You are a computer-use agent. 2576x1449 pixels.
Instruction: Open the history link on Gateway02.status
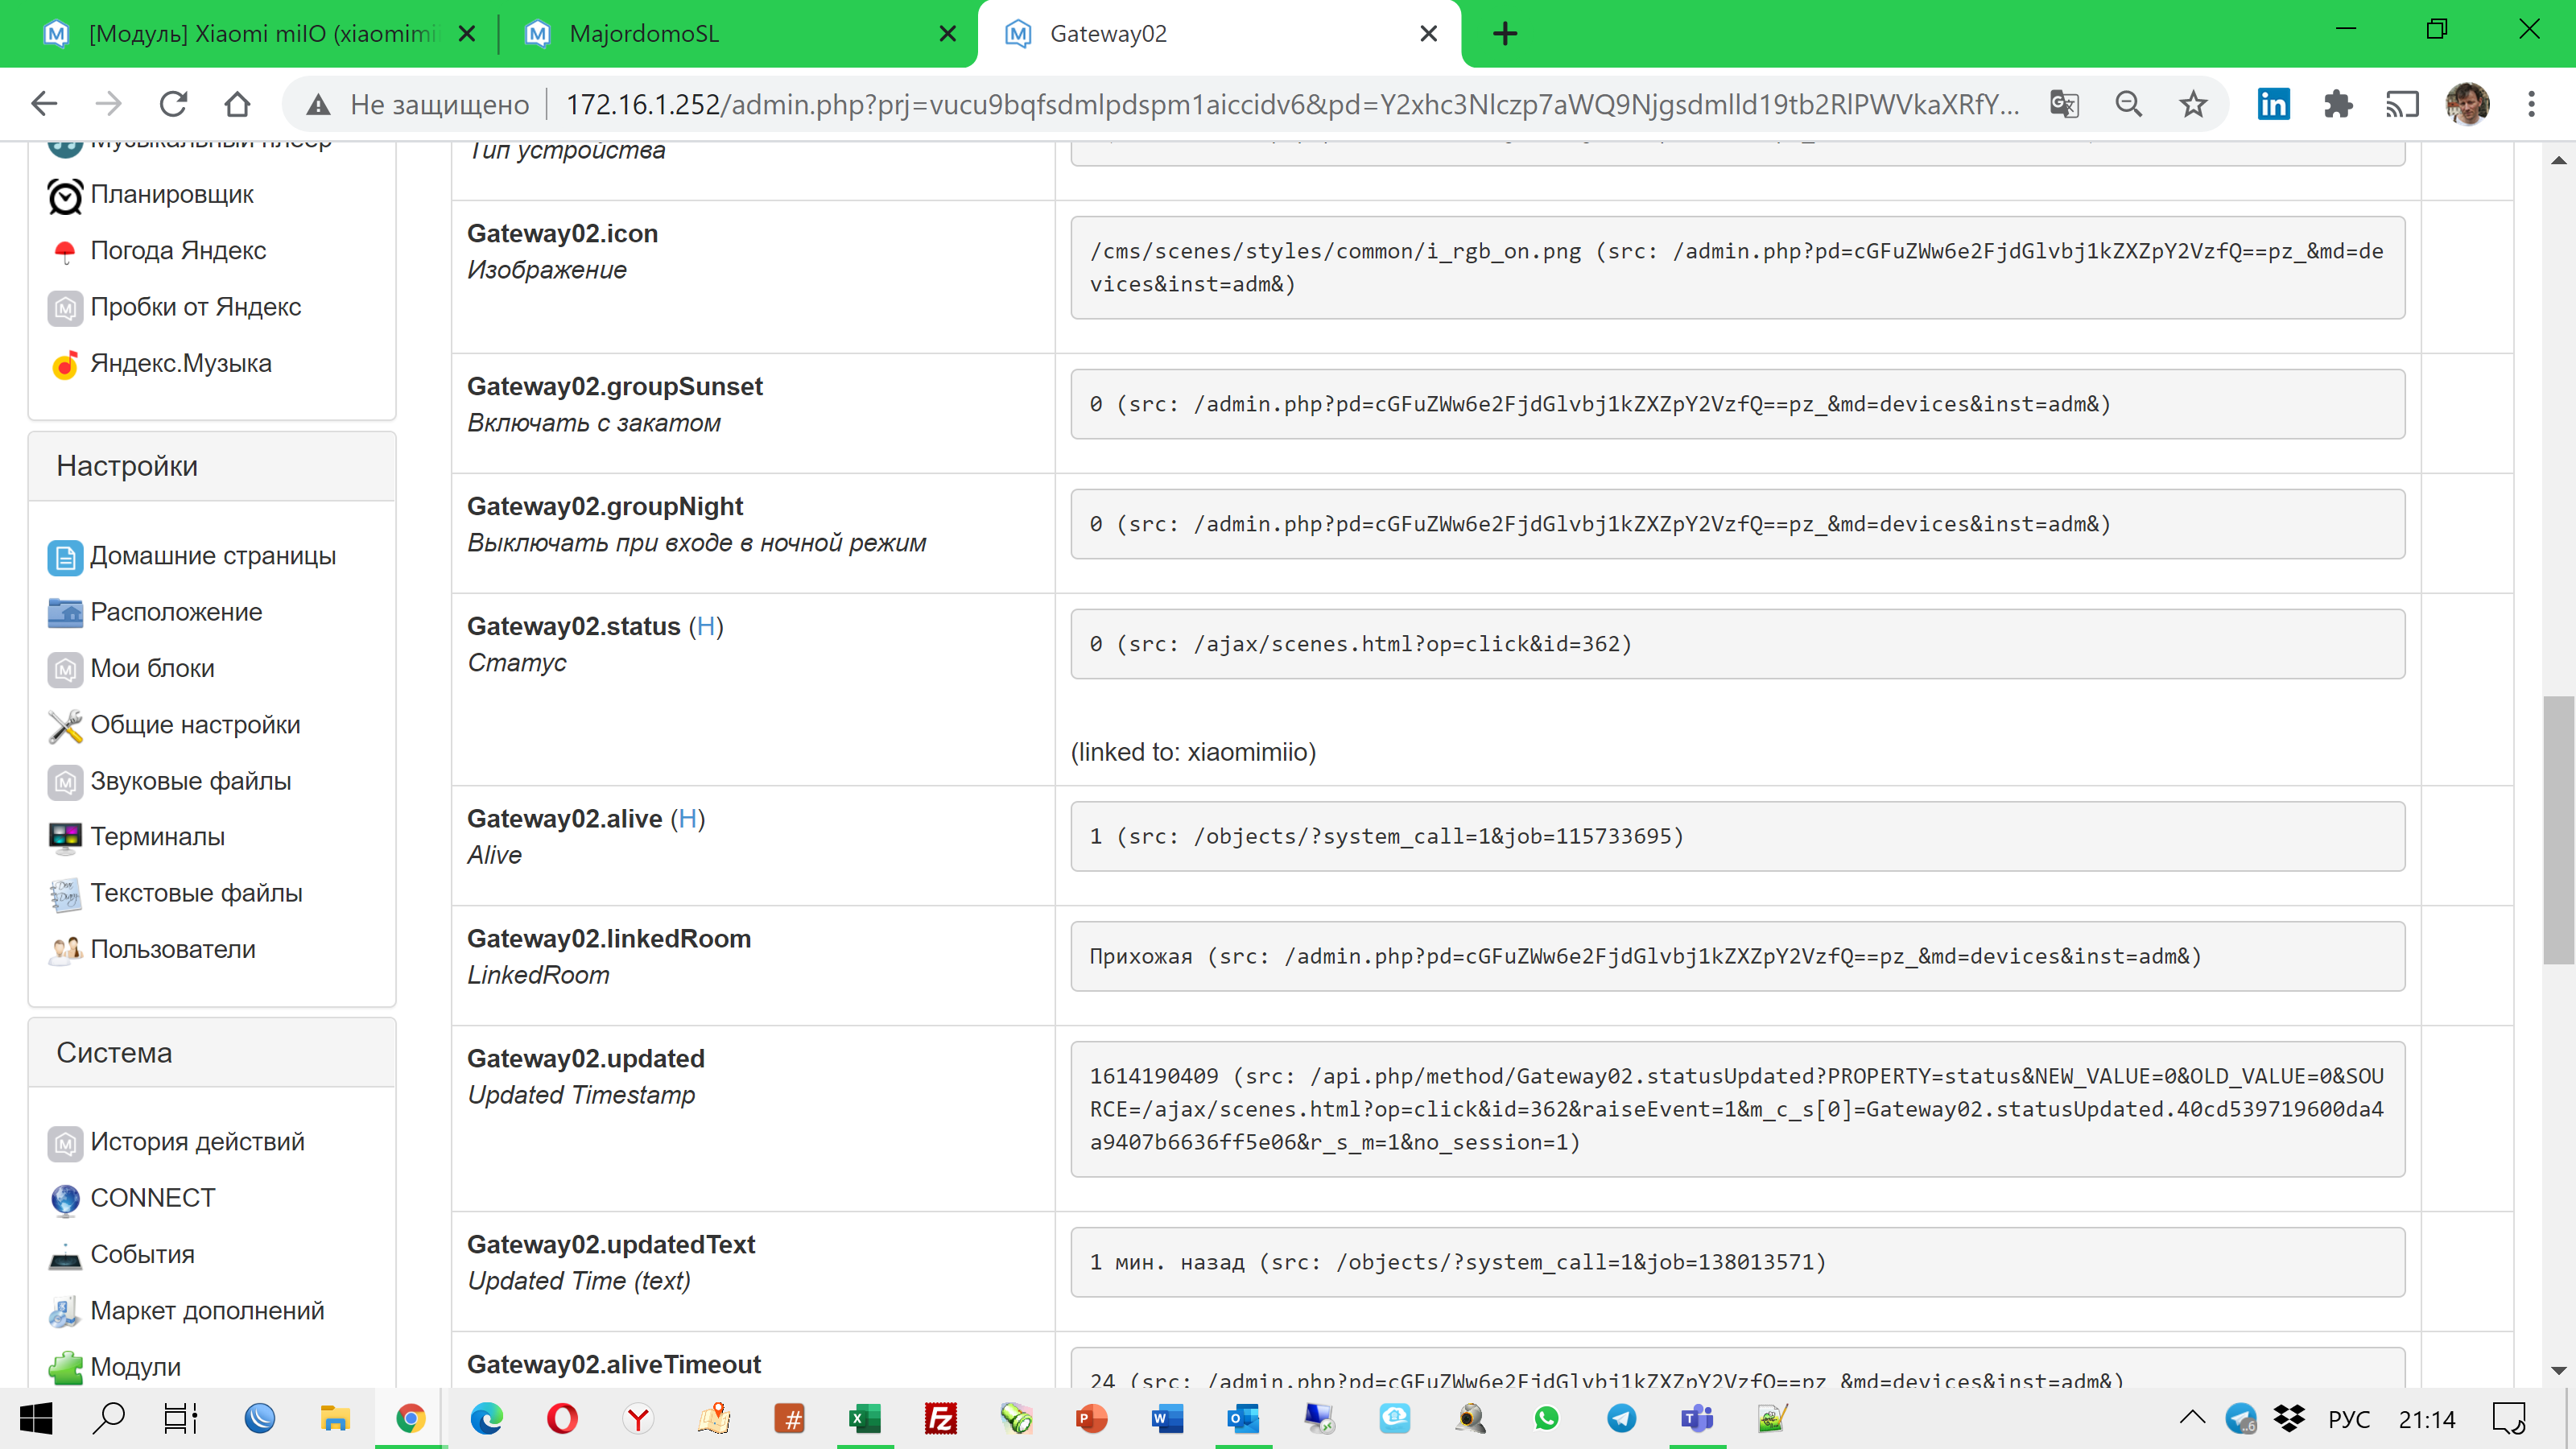(x=707, y=626)
